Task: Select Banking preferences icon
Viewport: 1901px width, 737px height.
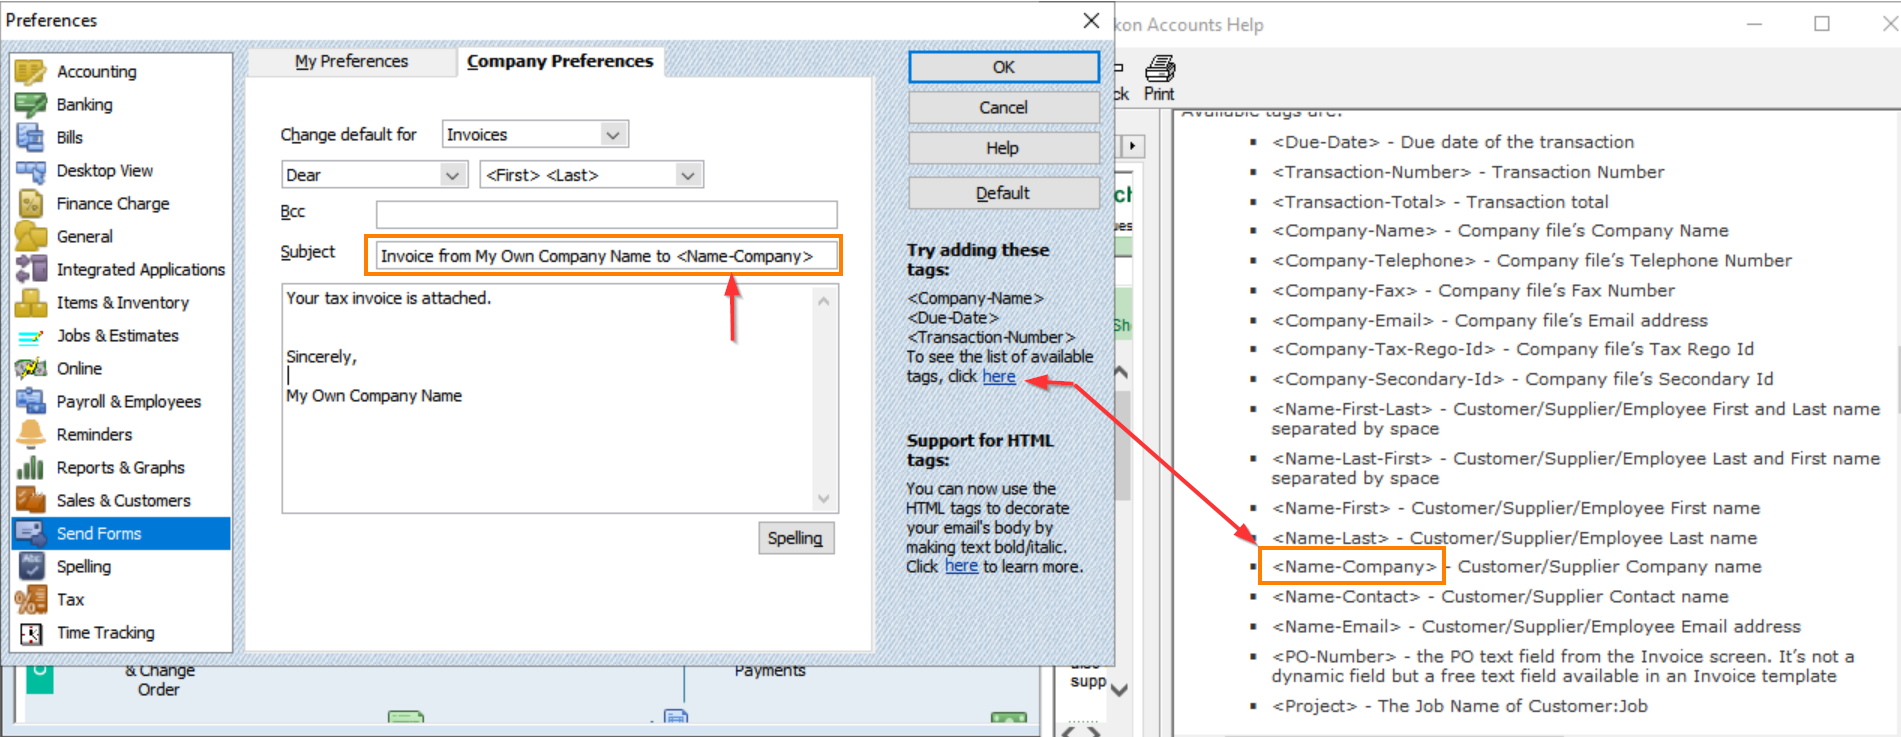Action: [x=31, y=104]
